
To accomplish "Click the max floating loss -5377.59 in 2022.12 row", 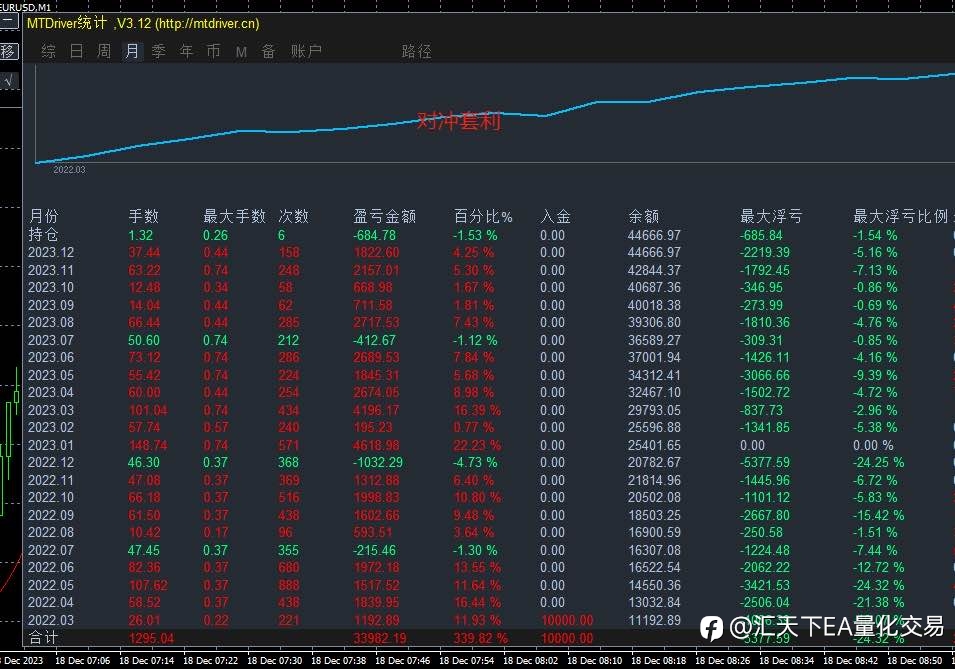I will [764, 462].
